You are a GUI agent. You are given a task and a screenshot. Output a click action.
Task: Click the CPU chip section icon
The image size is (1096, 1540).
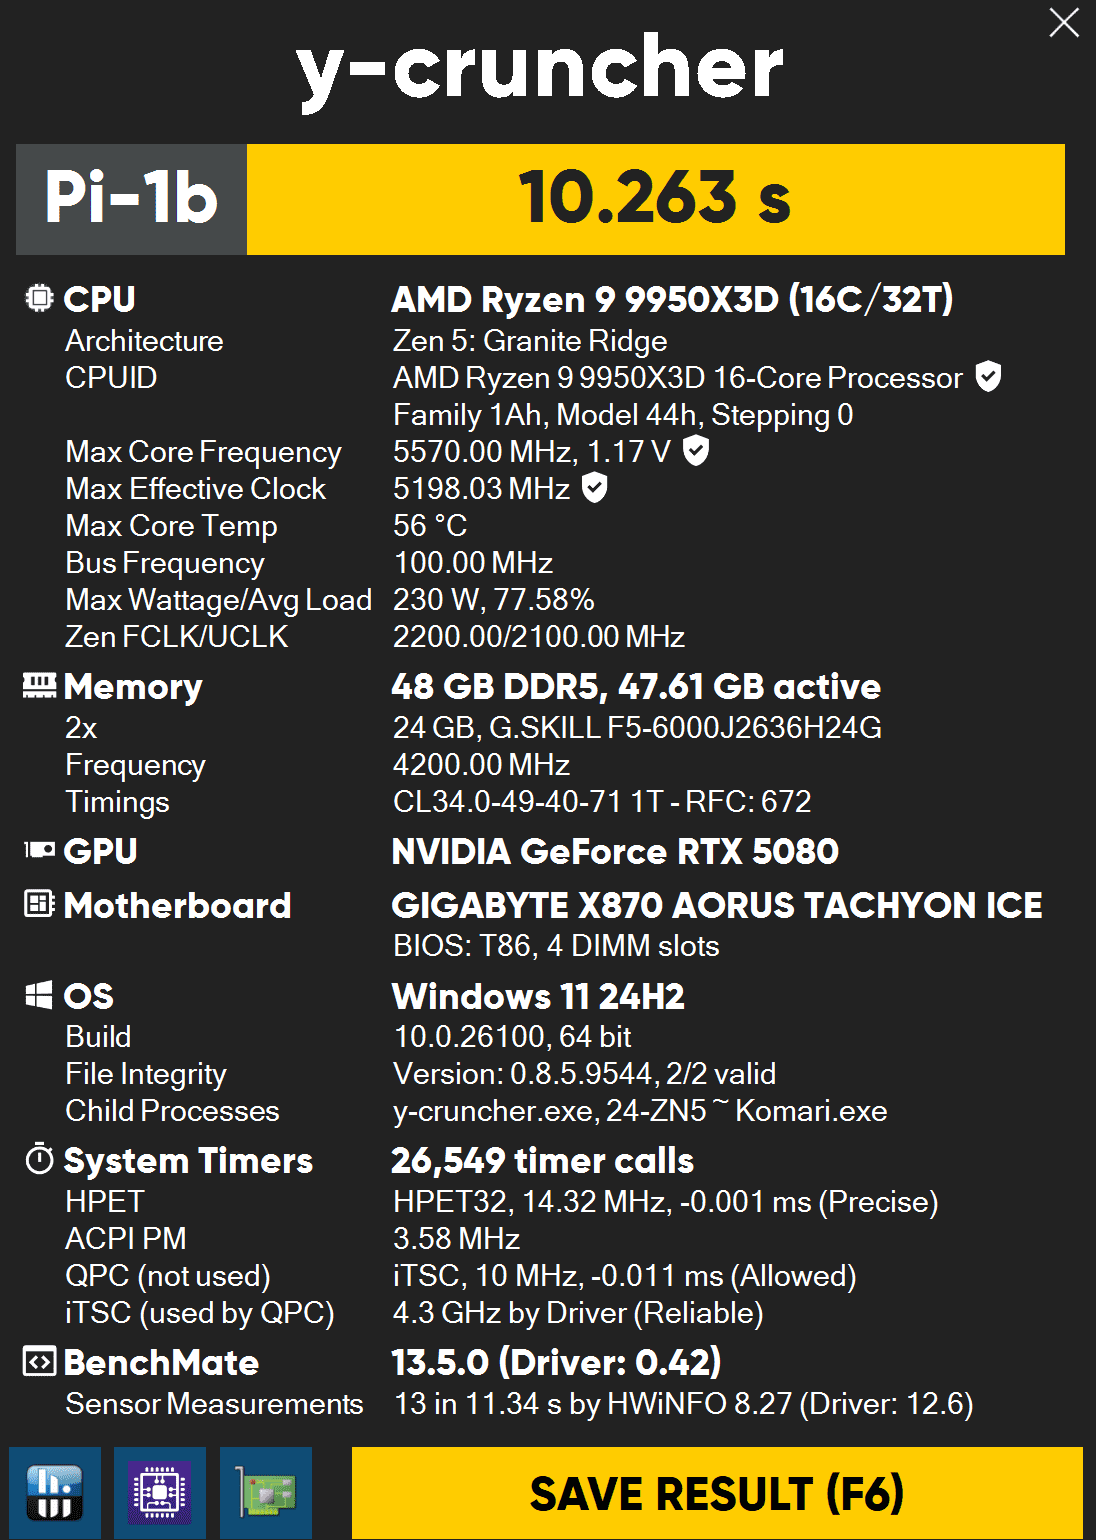tap(39, 298)
